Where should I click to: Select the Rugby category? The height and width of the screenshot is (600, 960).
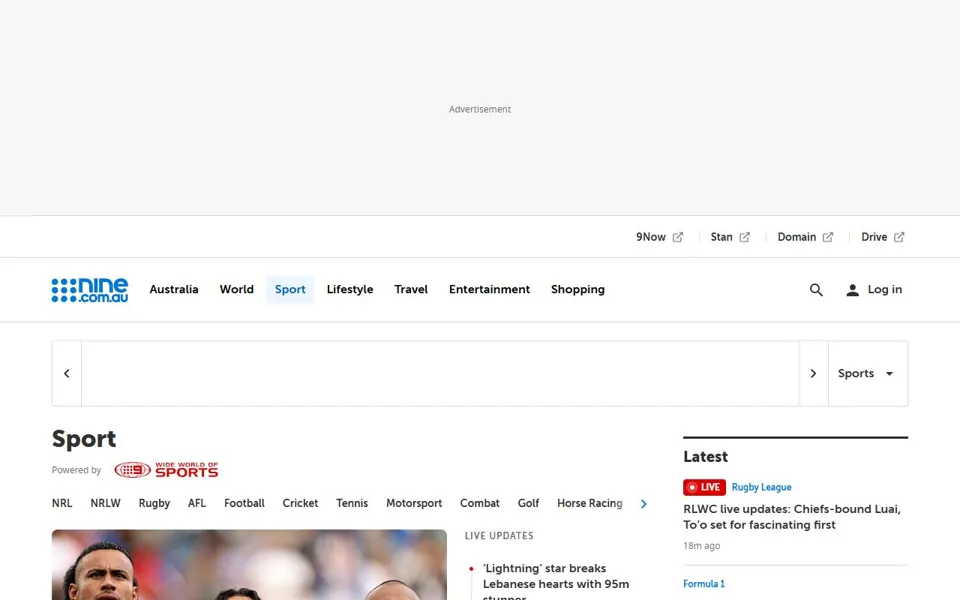[154, 503]
